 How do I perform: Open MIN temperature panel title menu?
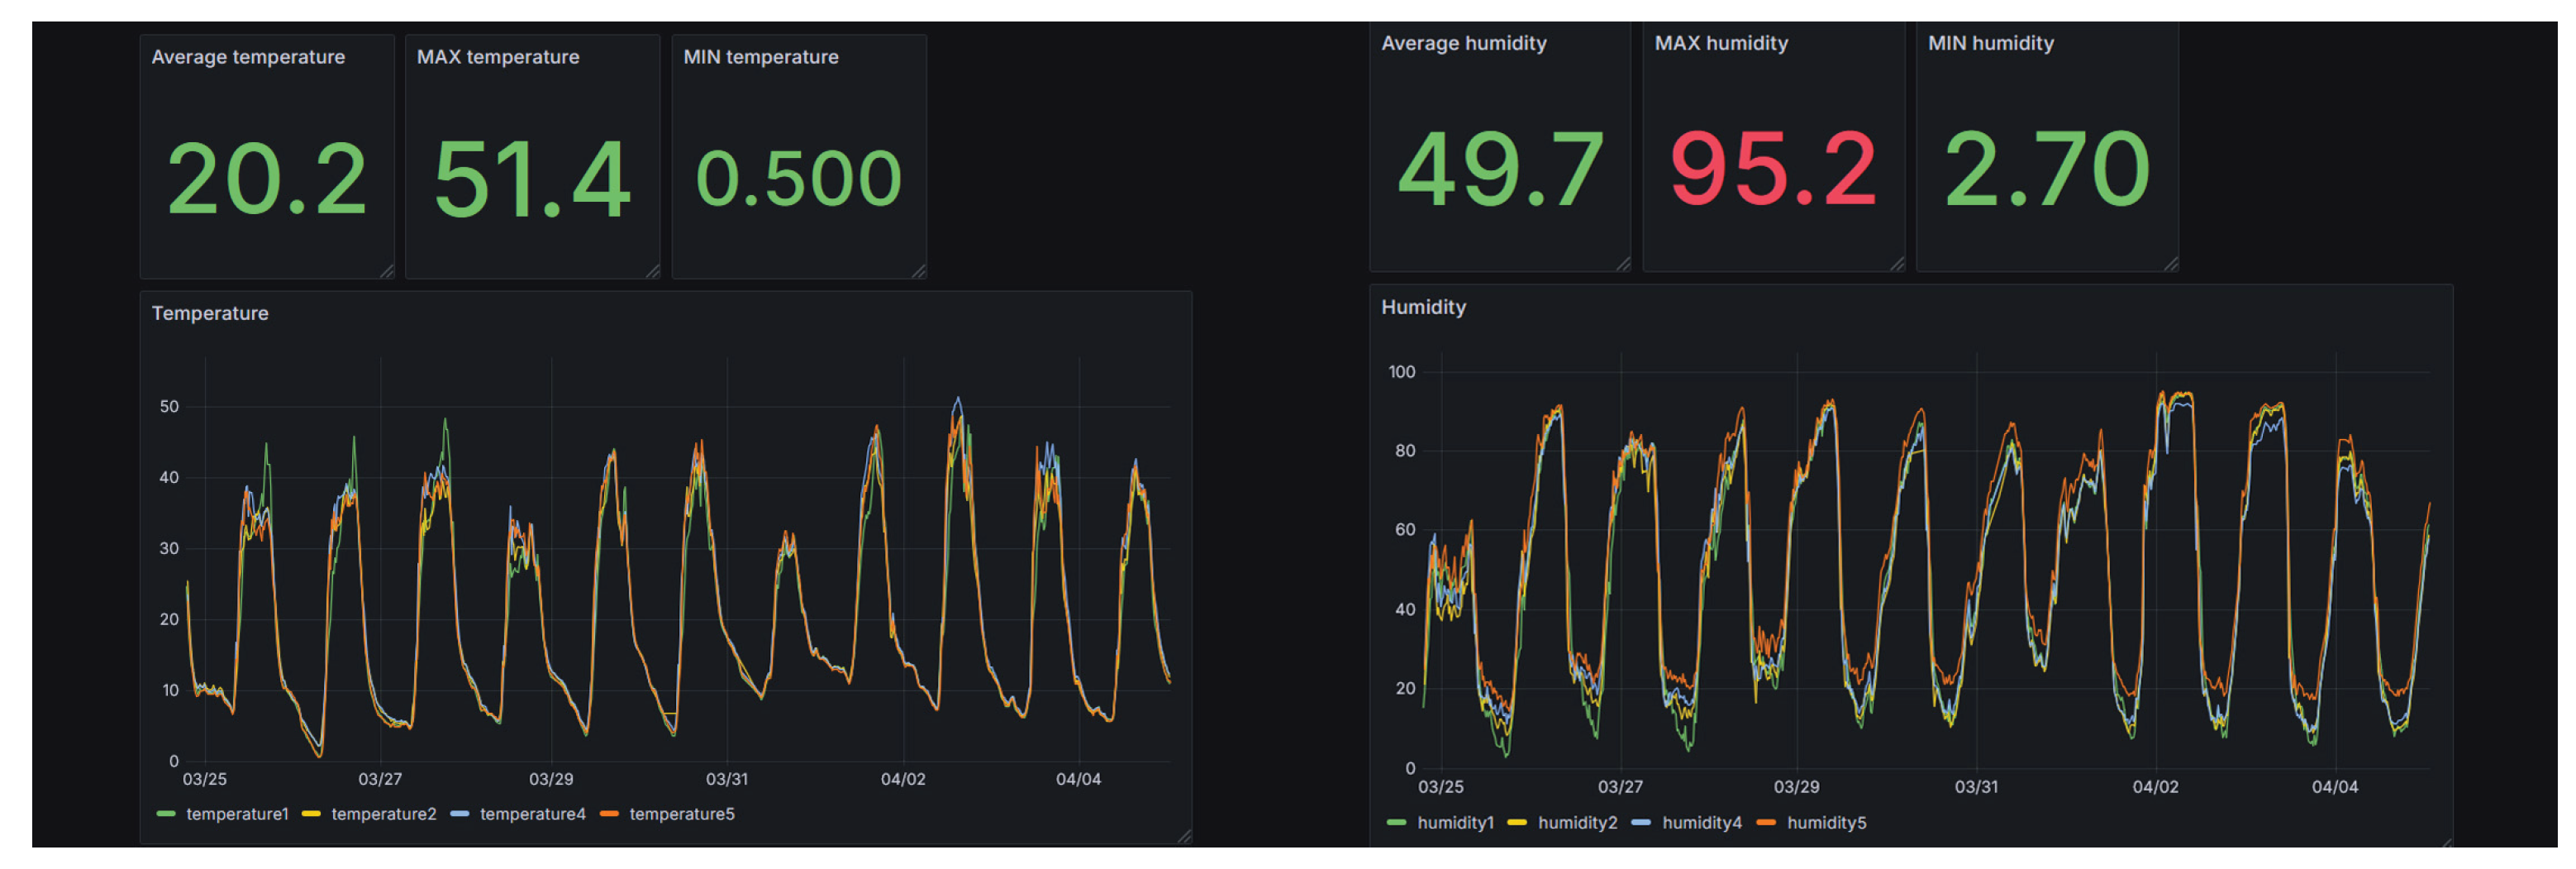point(760,57)
